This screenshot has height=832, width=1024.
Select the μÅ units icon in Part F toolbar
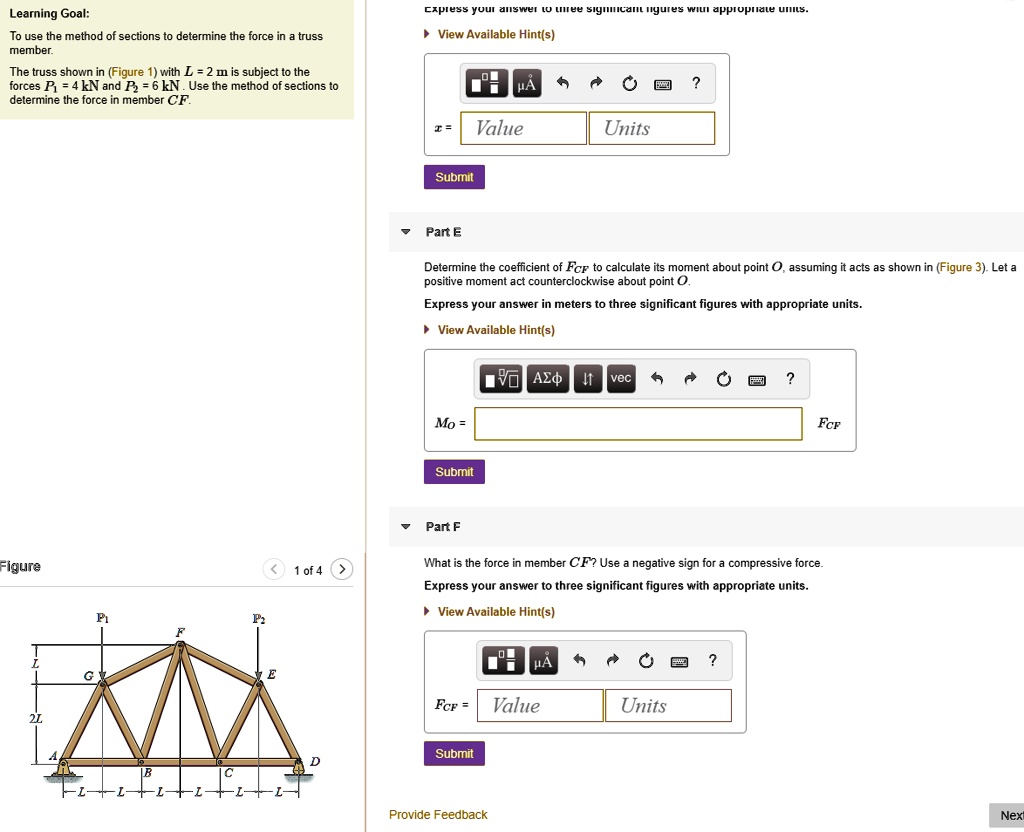[543, 660]
